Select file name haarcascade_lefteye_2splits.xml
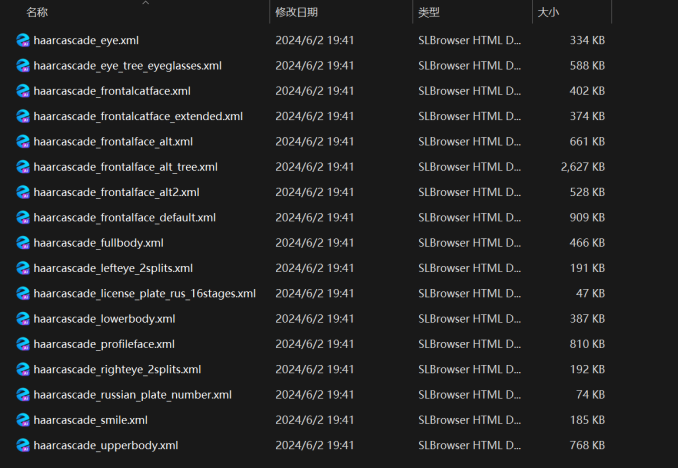 (x=113, y=268)
